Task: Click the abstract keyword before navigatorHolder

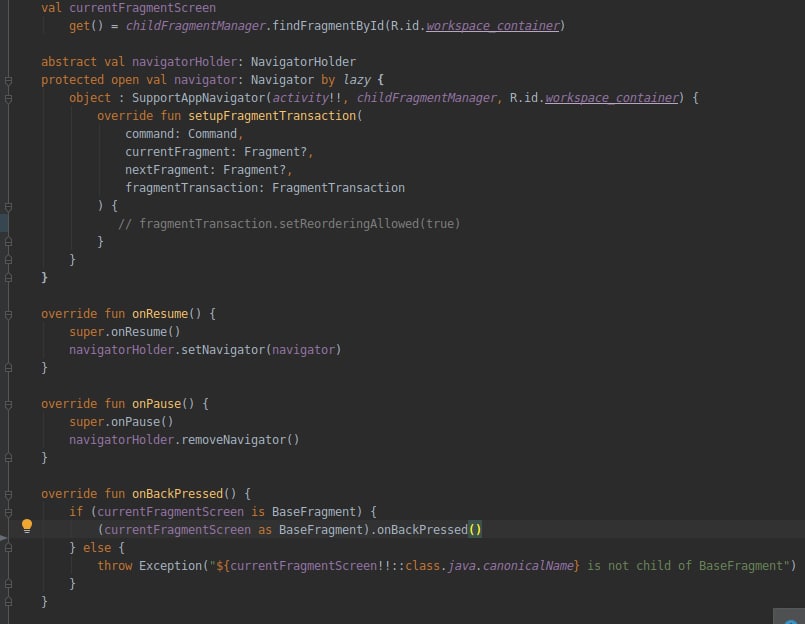Action: pos(69,62)
